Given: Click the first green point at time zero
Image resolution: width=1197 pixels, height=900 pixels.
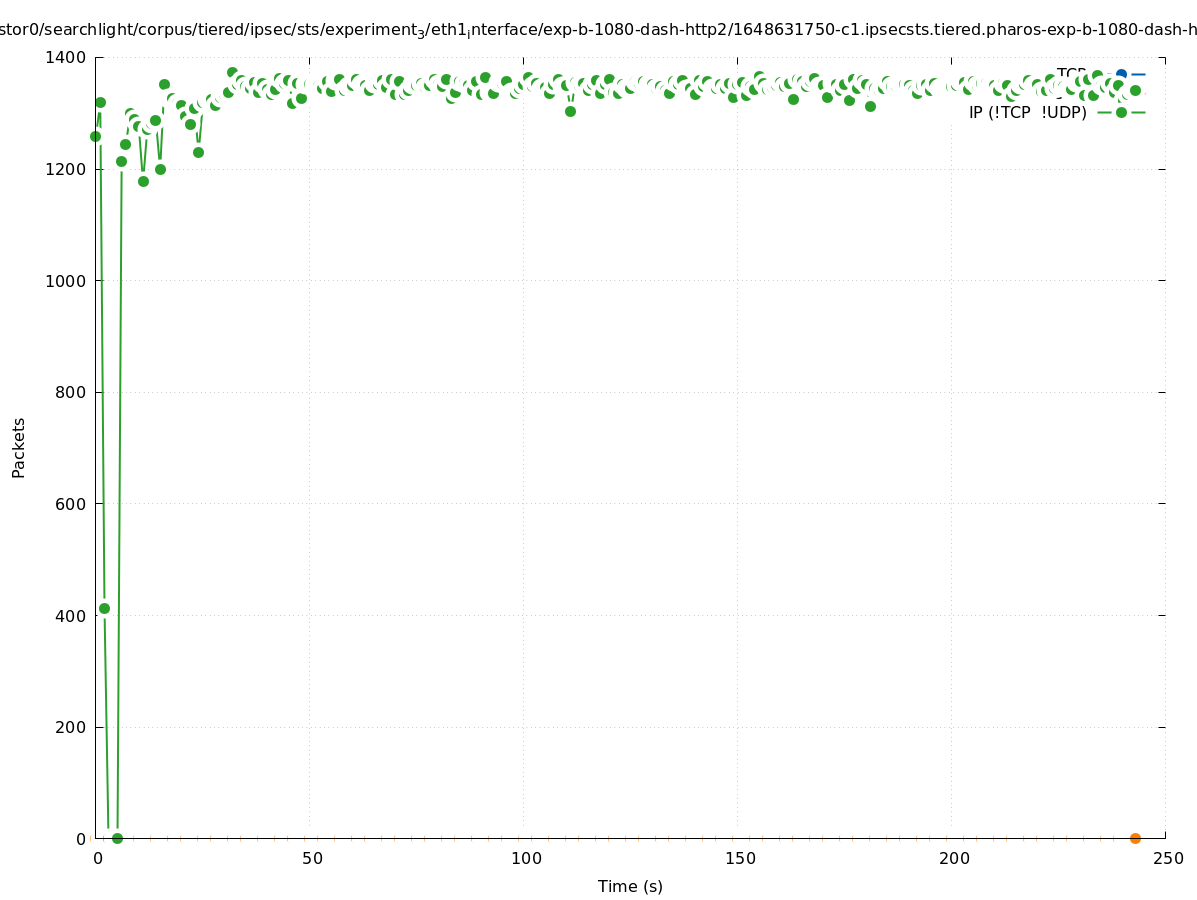Looking at the screenshot, I should click(95, 136).
